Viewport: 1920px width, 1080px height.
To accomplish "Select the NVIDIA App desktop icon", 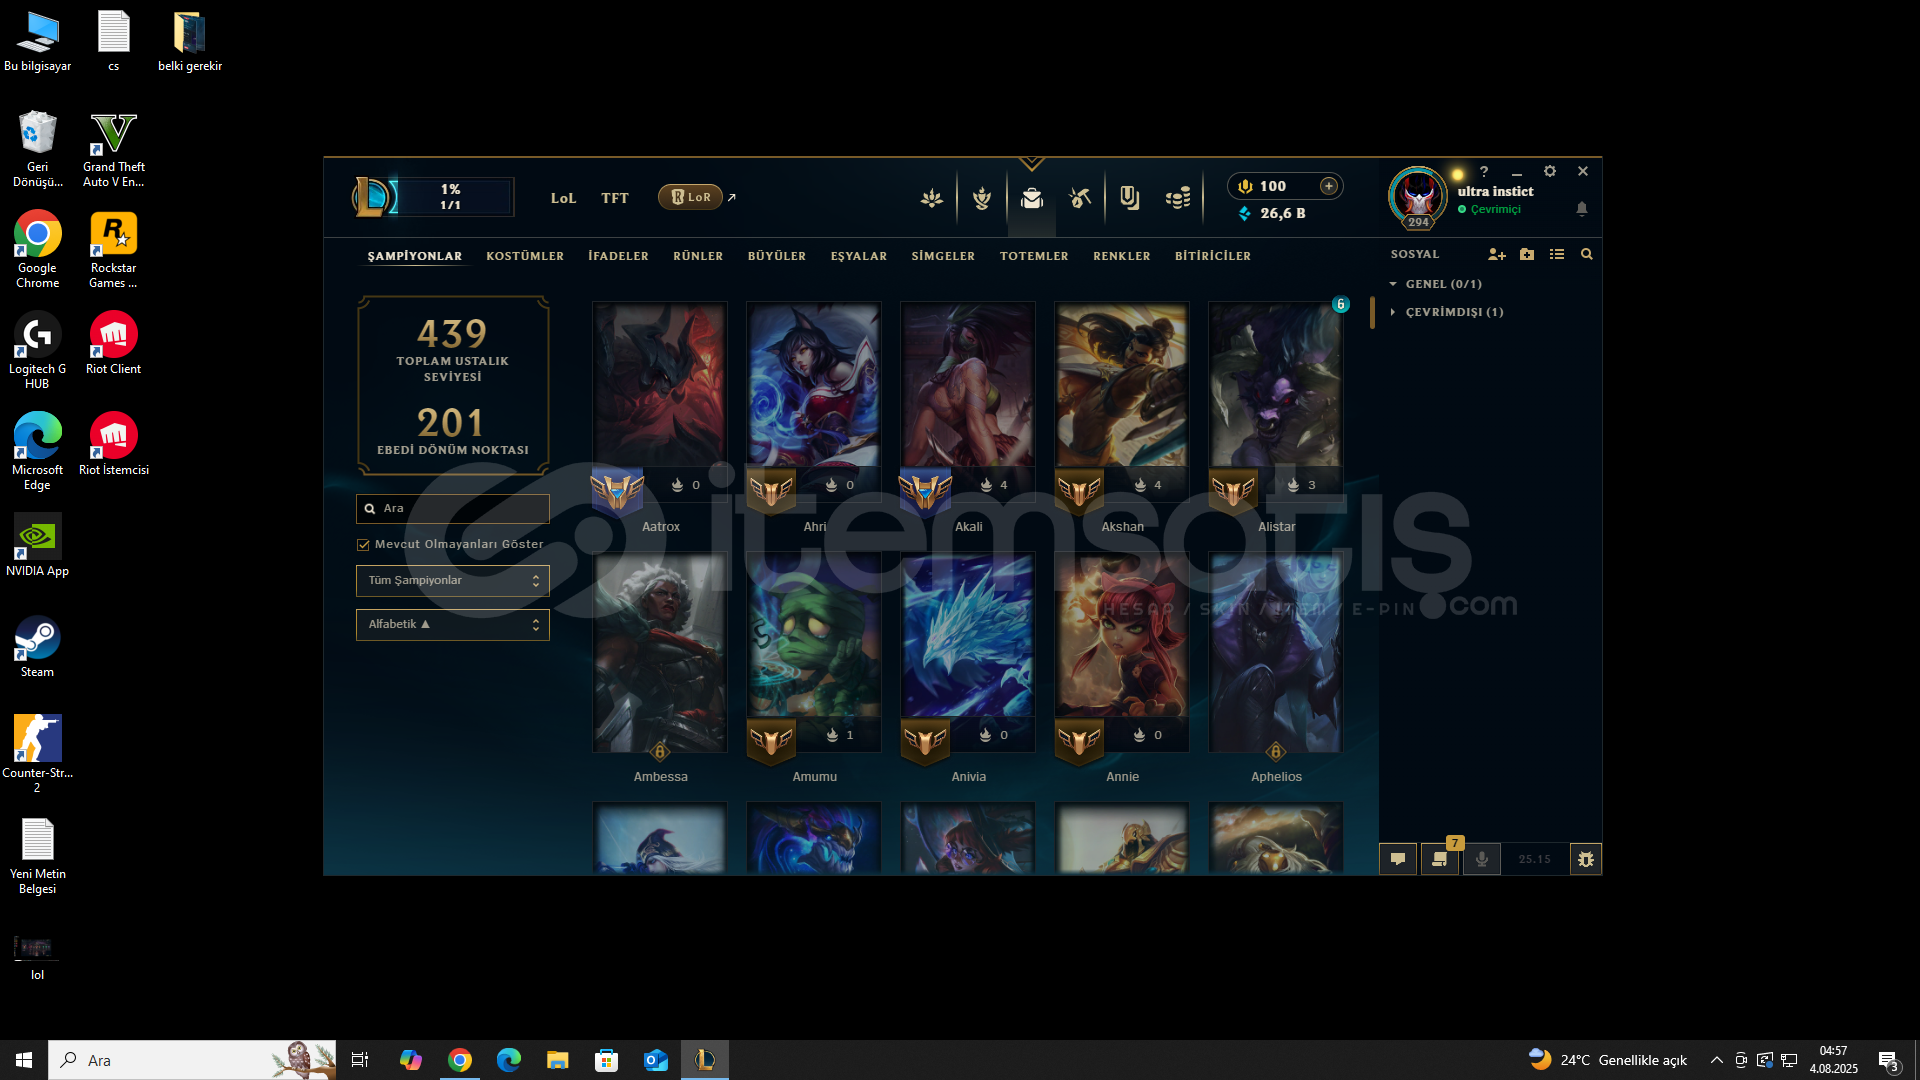I will point(37,545).
